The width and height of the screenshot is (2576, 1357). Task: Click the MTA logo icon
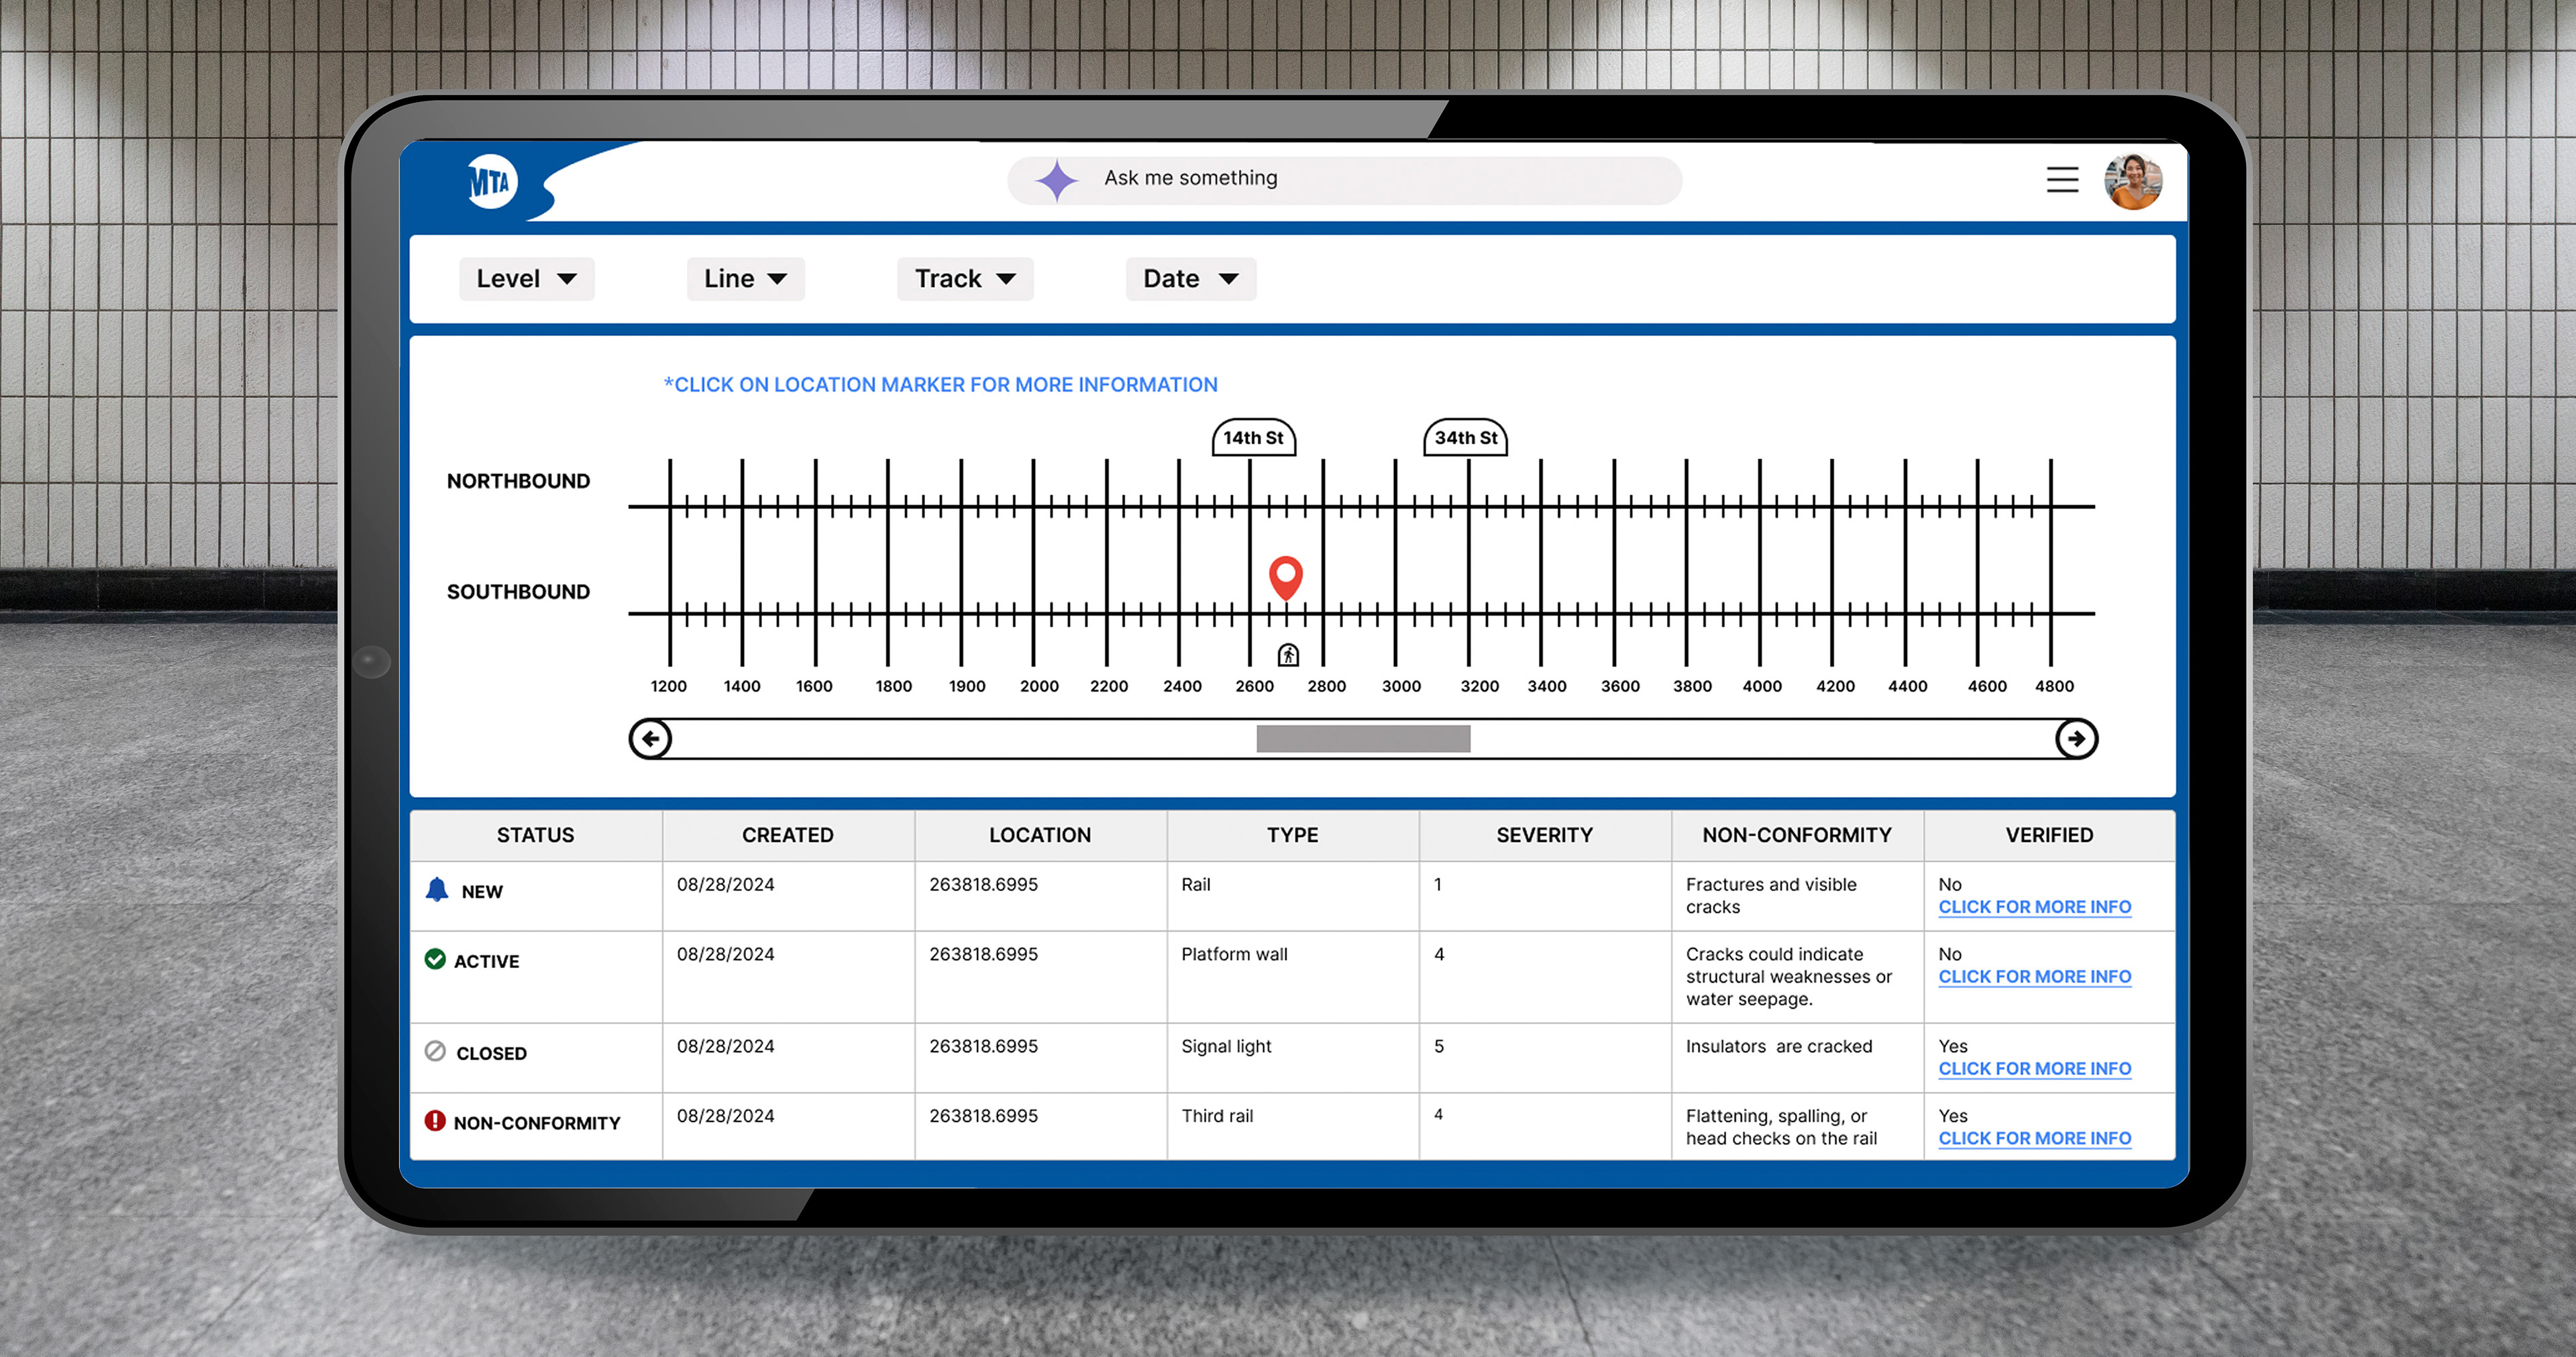pyautogui.click(x=491, y=182)
